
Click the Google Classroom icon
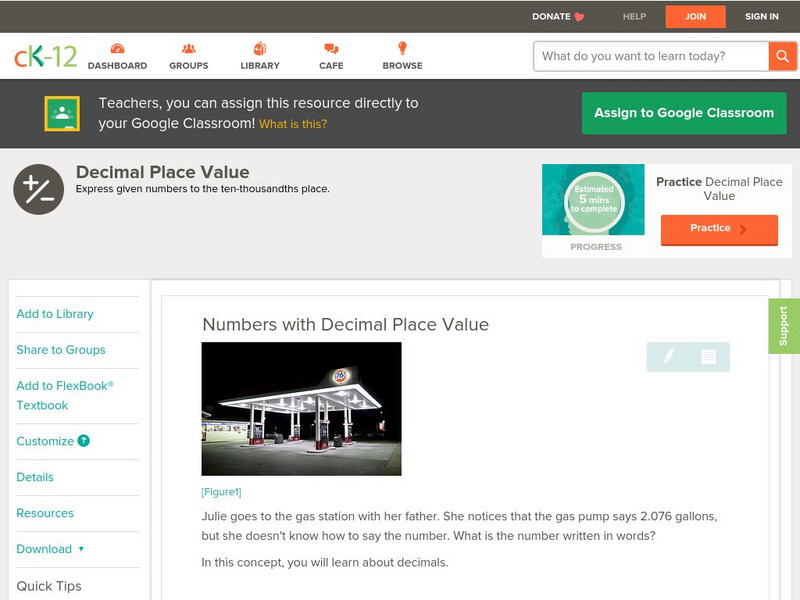(62, 113)
